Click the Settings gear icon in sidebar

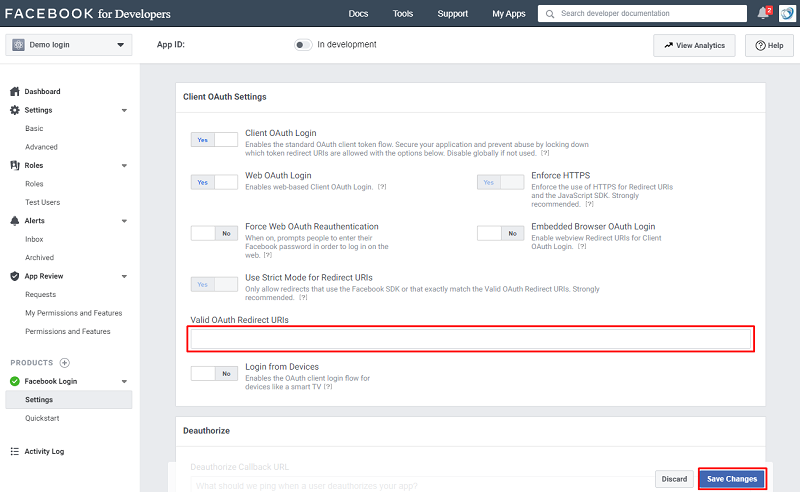tap(15, 110)
